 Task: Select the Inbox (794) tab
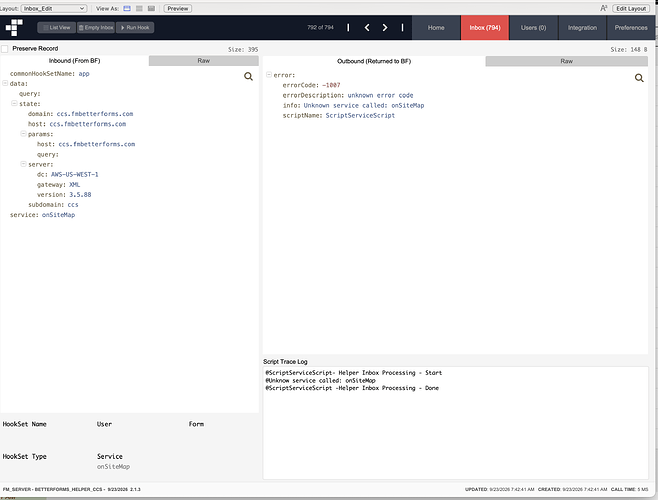coord(485,28)
